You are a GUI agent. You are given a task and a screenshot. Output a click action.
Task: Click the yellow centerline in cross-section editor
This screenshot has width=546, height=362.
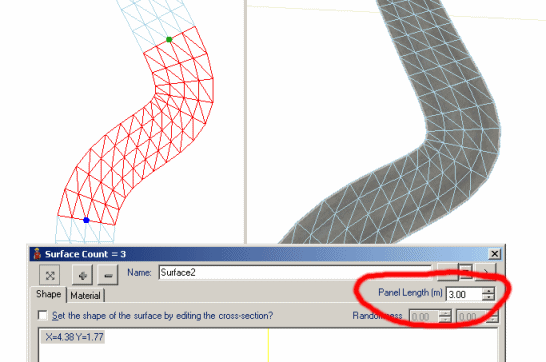click(268, 345)
